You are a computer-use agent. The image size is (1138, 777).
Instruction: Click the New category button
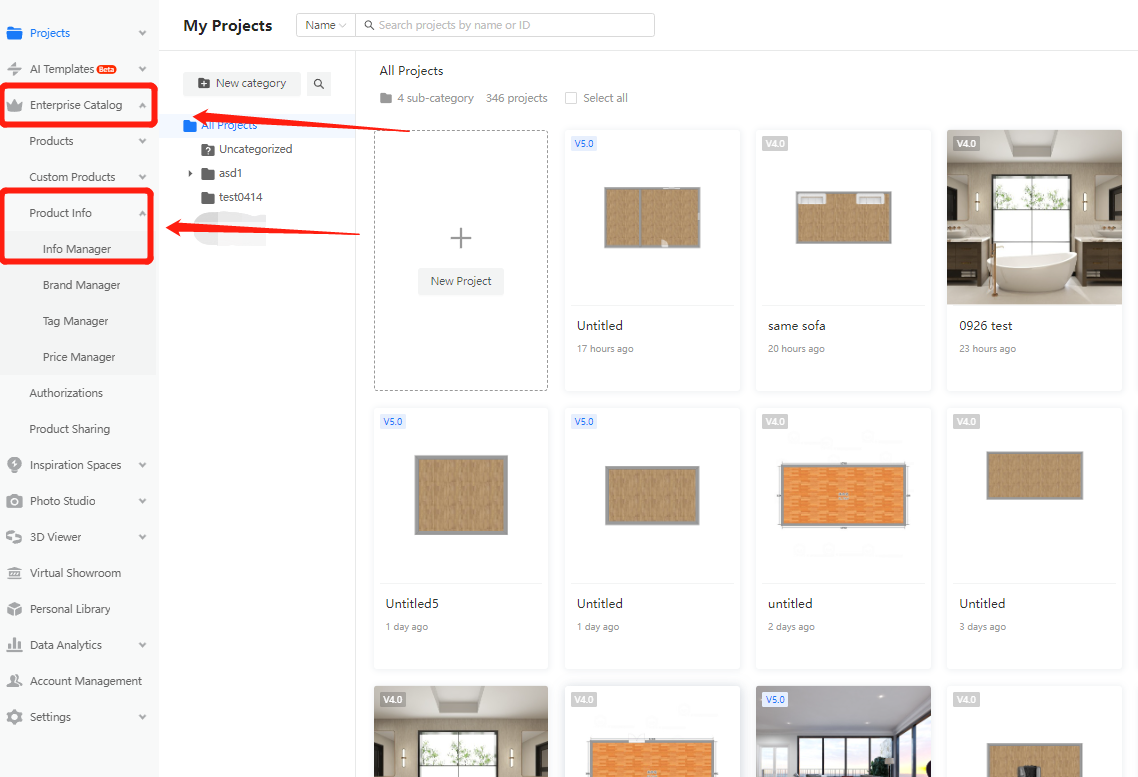[242, 84]
